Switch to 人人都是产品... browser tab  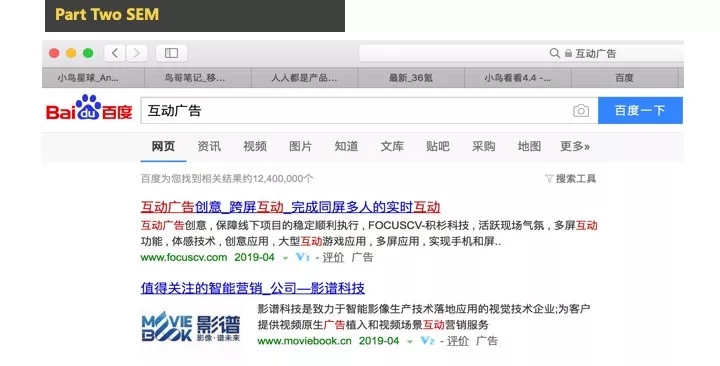(304, 78)
